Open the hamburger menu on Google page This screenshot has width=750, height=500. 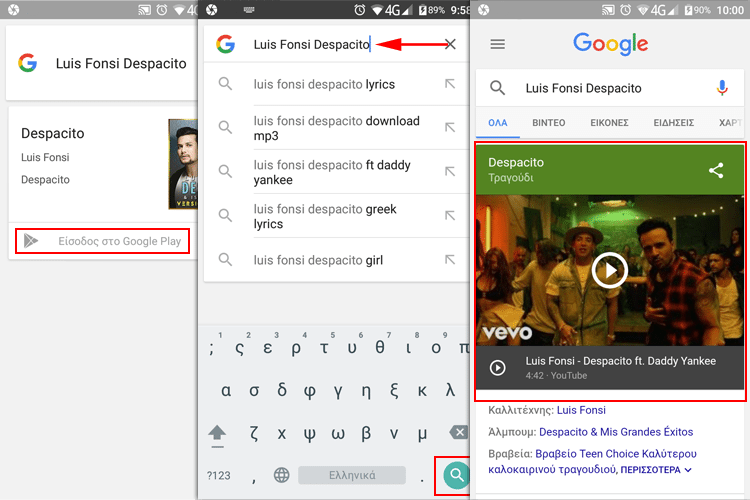(497, 44)
